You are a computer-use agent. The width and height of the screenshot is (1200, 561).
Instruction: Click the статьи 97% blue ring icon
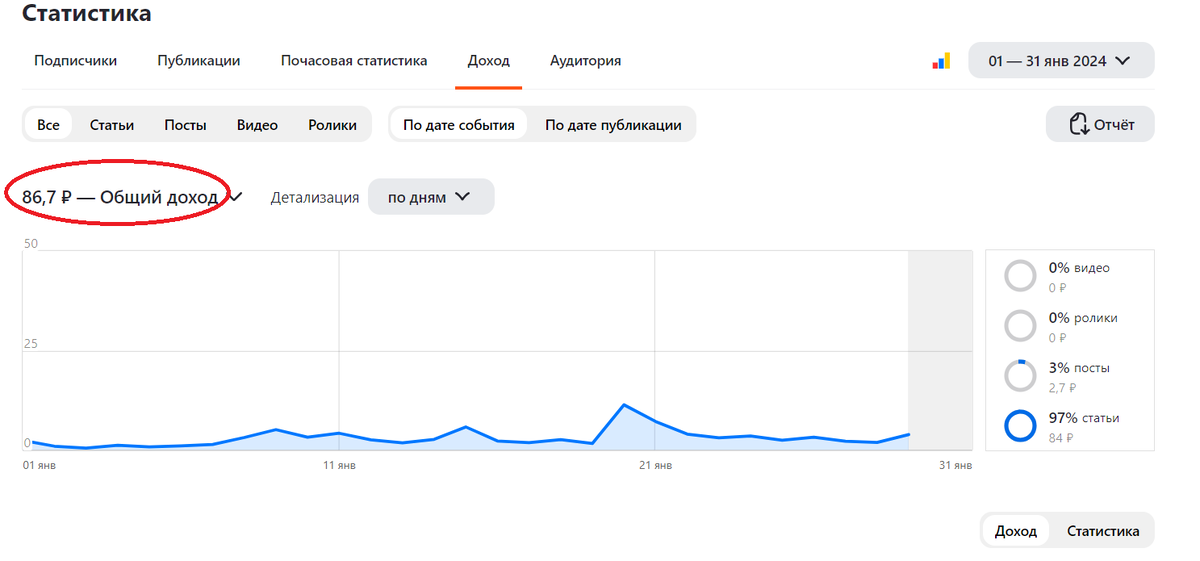[1020, 425]
